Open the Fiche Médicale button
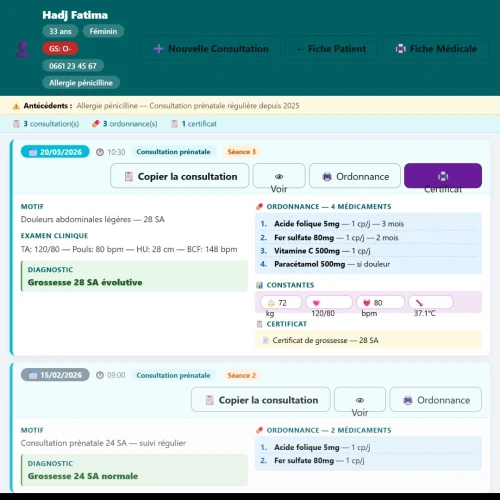 (x=435, y=49)
